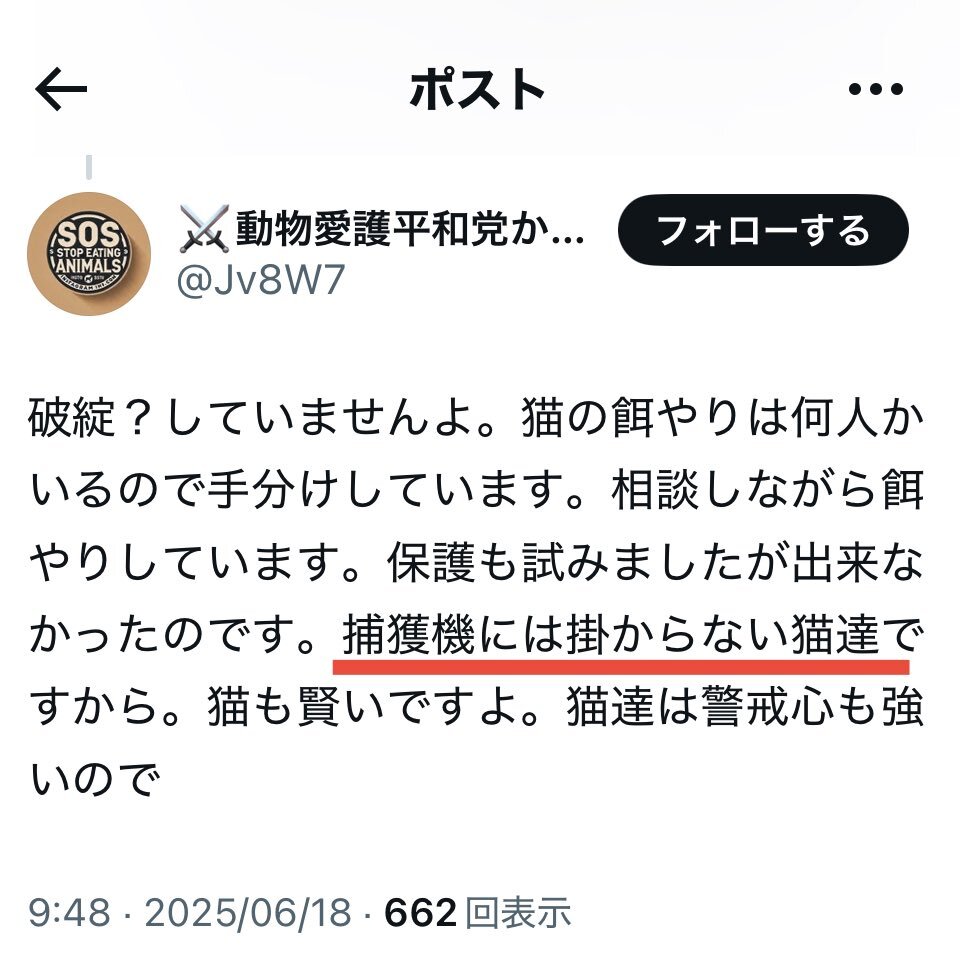Tap the thread connector line above avatar

tap(89, 167)
